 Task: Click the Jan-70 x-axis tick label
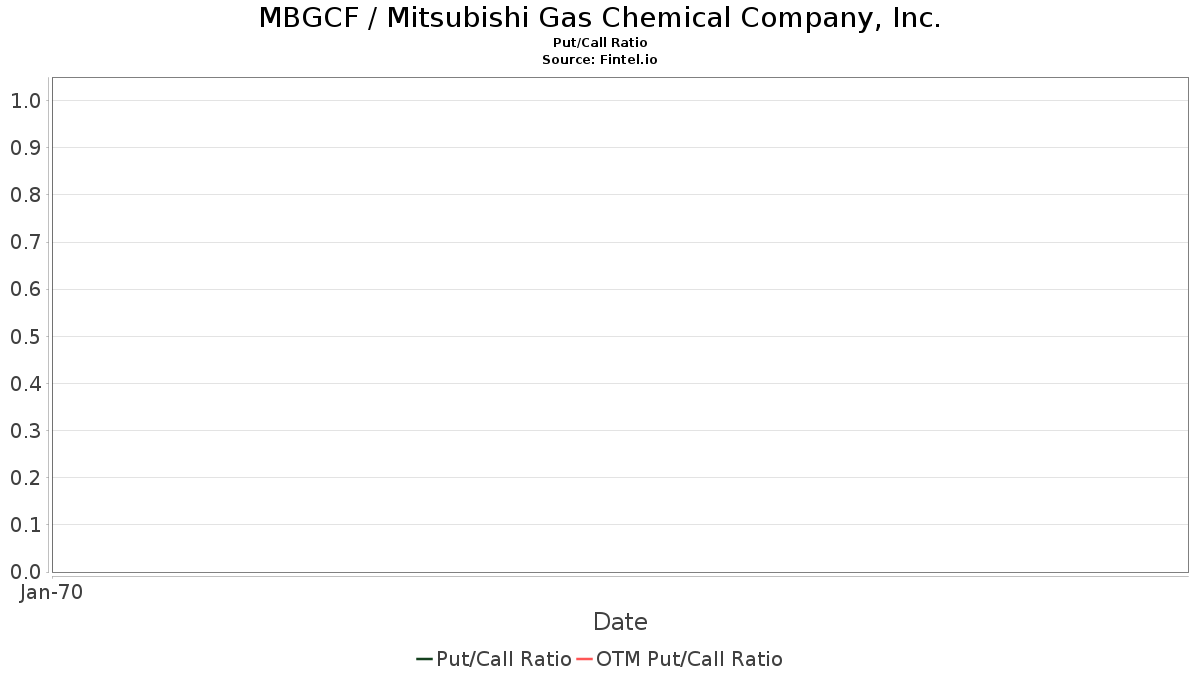(51, 592)
